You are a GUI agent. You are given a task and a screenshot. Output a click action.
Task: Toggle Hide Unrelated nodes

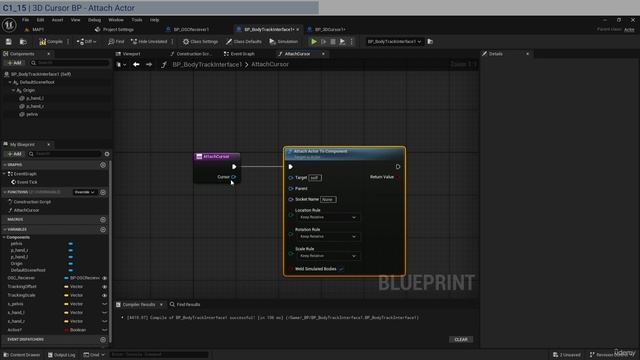(149, 42)
